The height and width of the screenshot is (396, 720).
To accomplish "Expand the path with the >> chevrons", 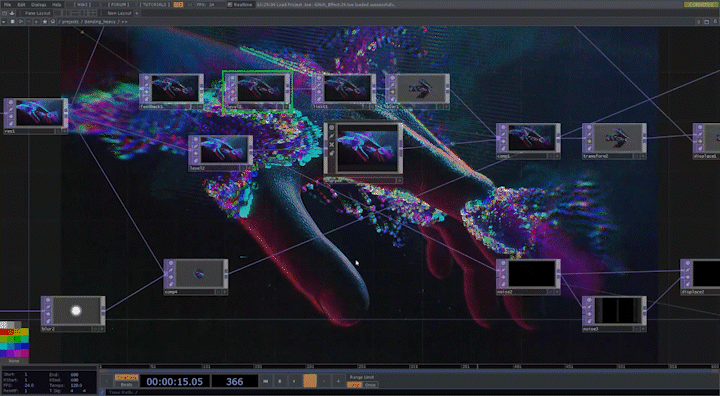I will pos(124,22).
